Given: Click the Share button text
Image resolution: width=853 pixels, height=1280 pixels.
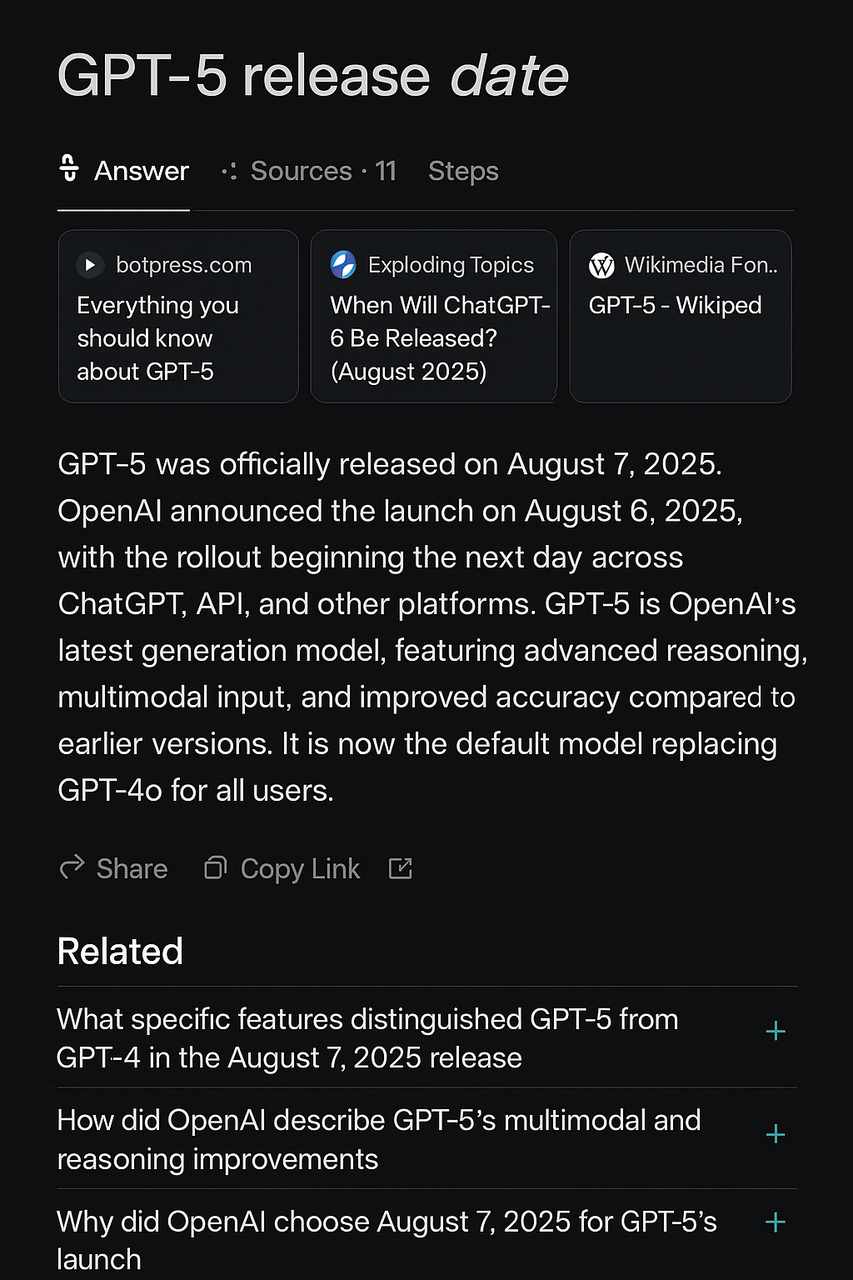Looking at the screenshot, I should [132, 869].
